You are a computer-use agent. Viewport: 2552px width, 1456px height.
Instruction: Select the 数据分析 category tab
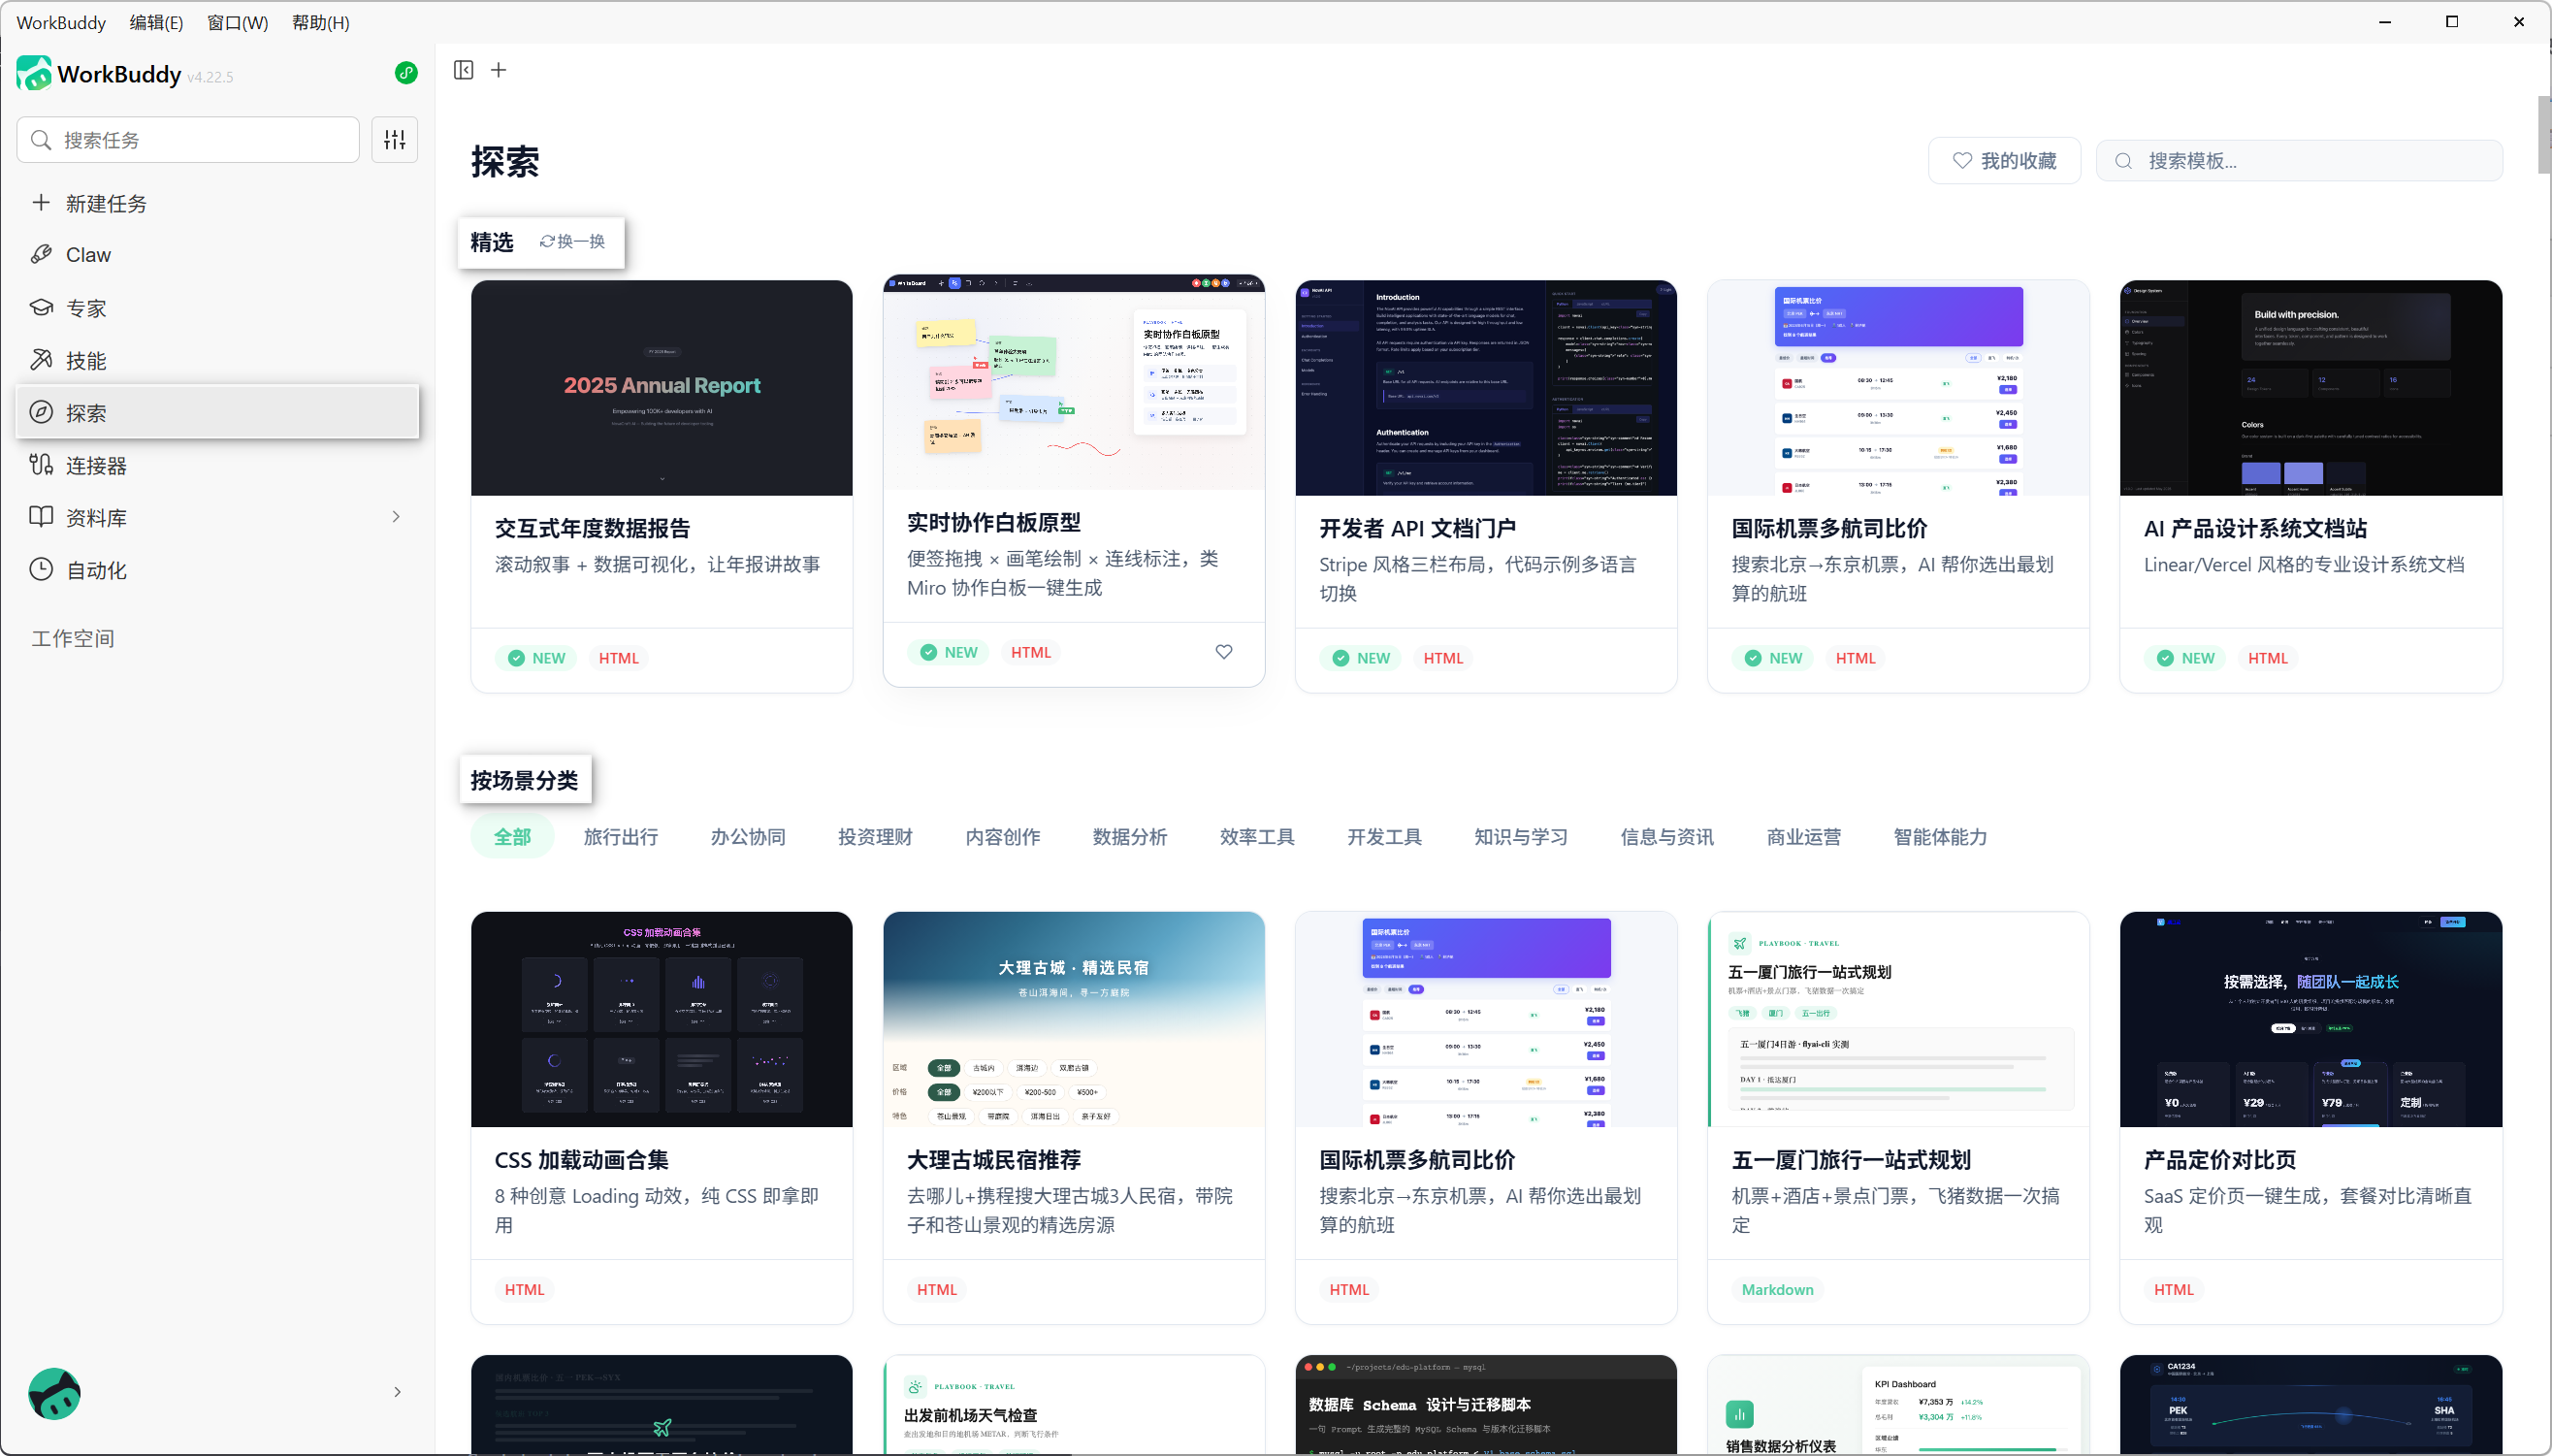pyautogui.click(x=1130, y=837)
